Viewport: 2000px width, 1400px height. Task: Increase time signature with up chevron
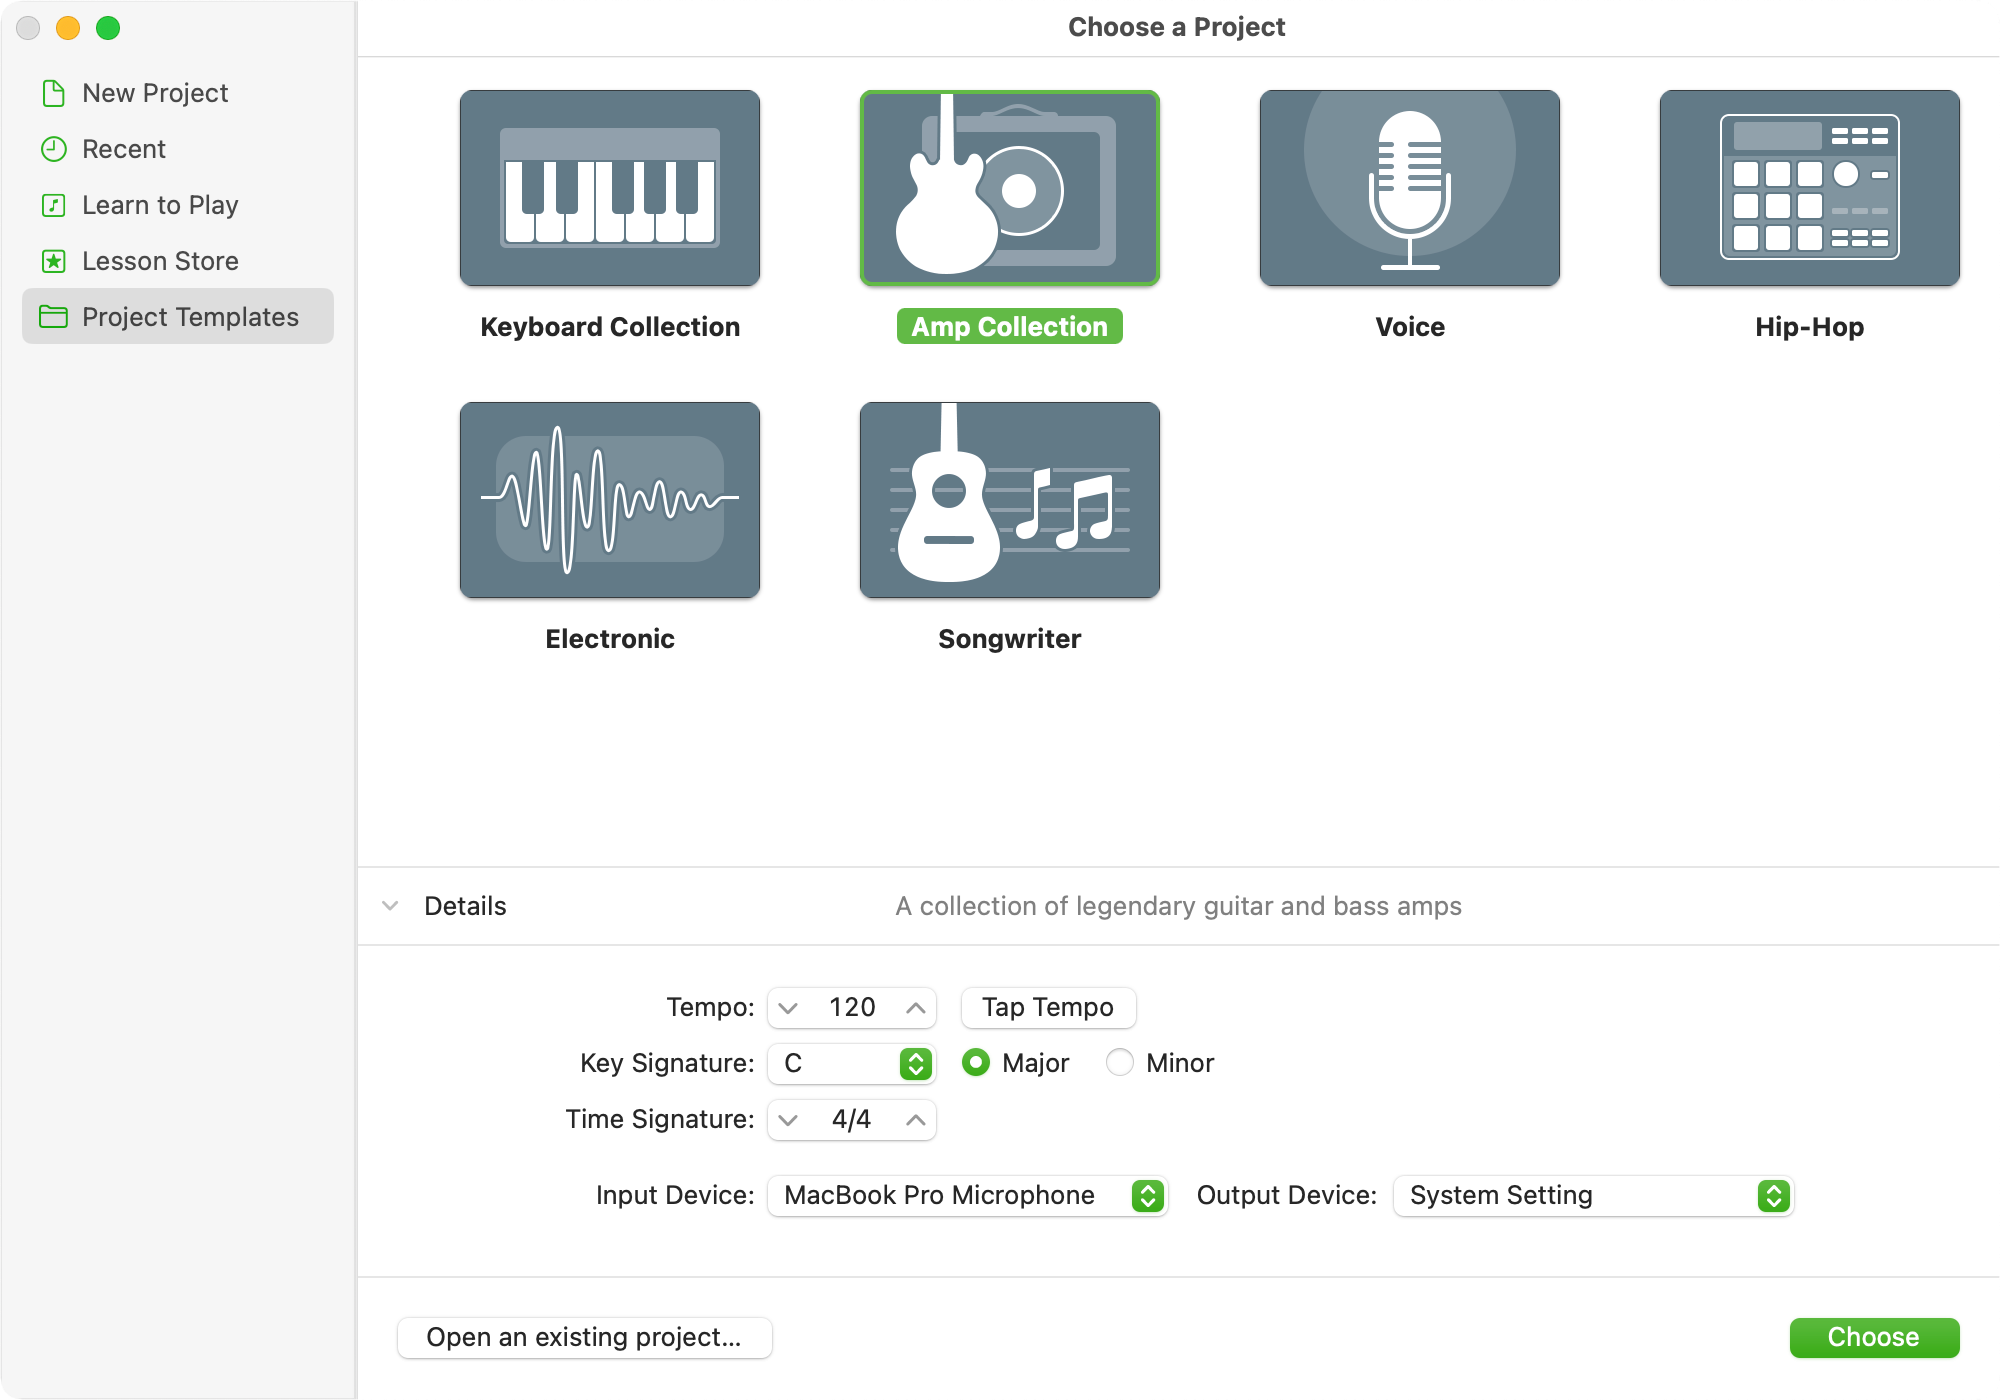pos(915,1120)
